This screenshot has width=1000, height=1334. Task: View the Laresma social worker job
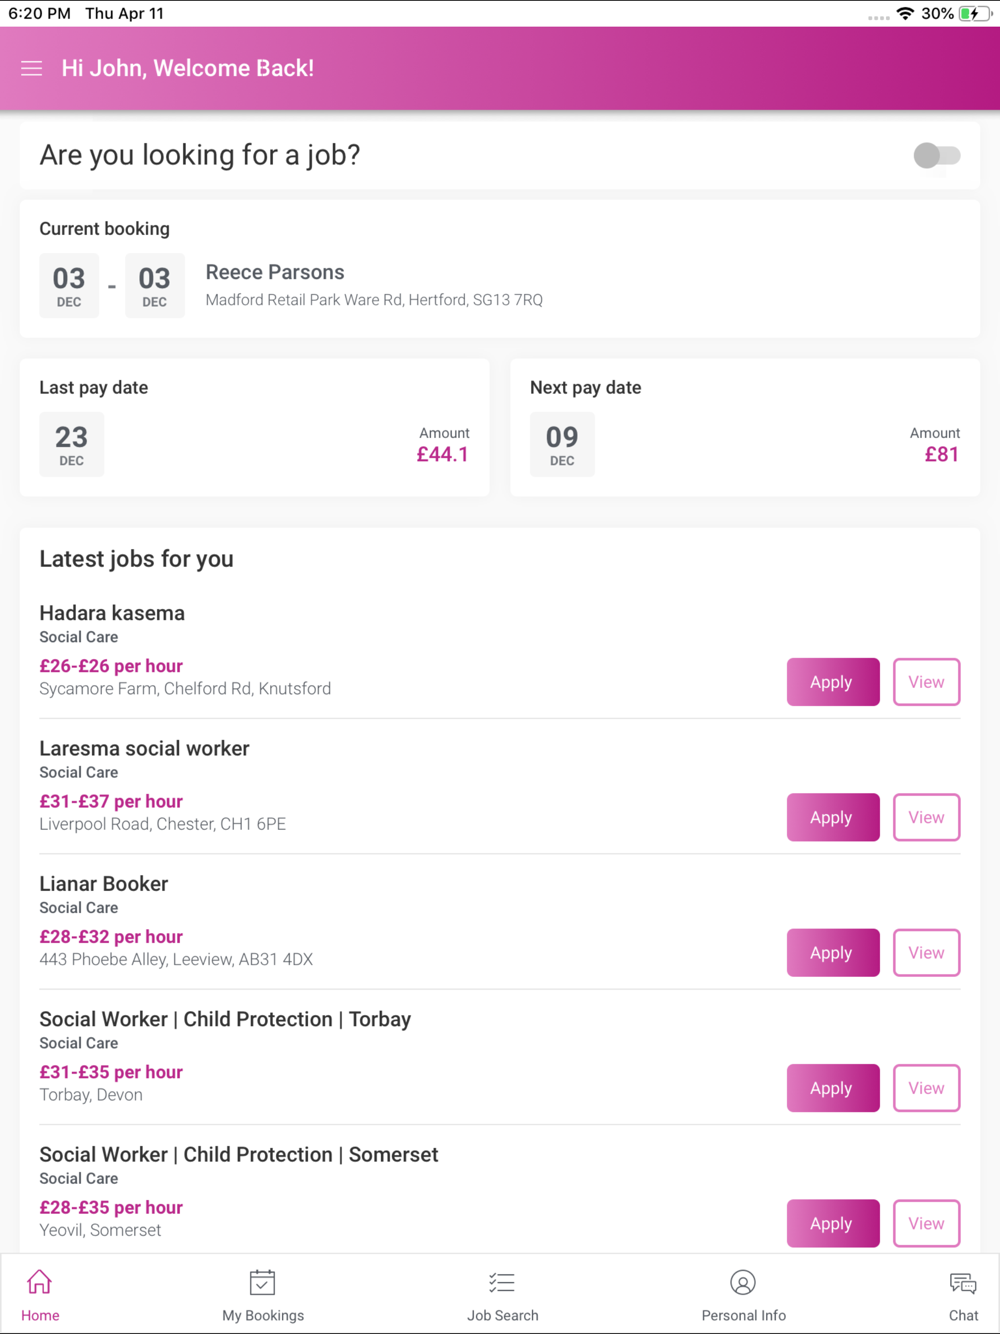coord(926,817)
